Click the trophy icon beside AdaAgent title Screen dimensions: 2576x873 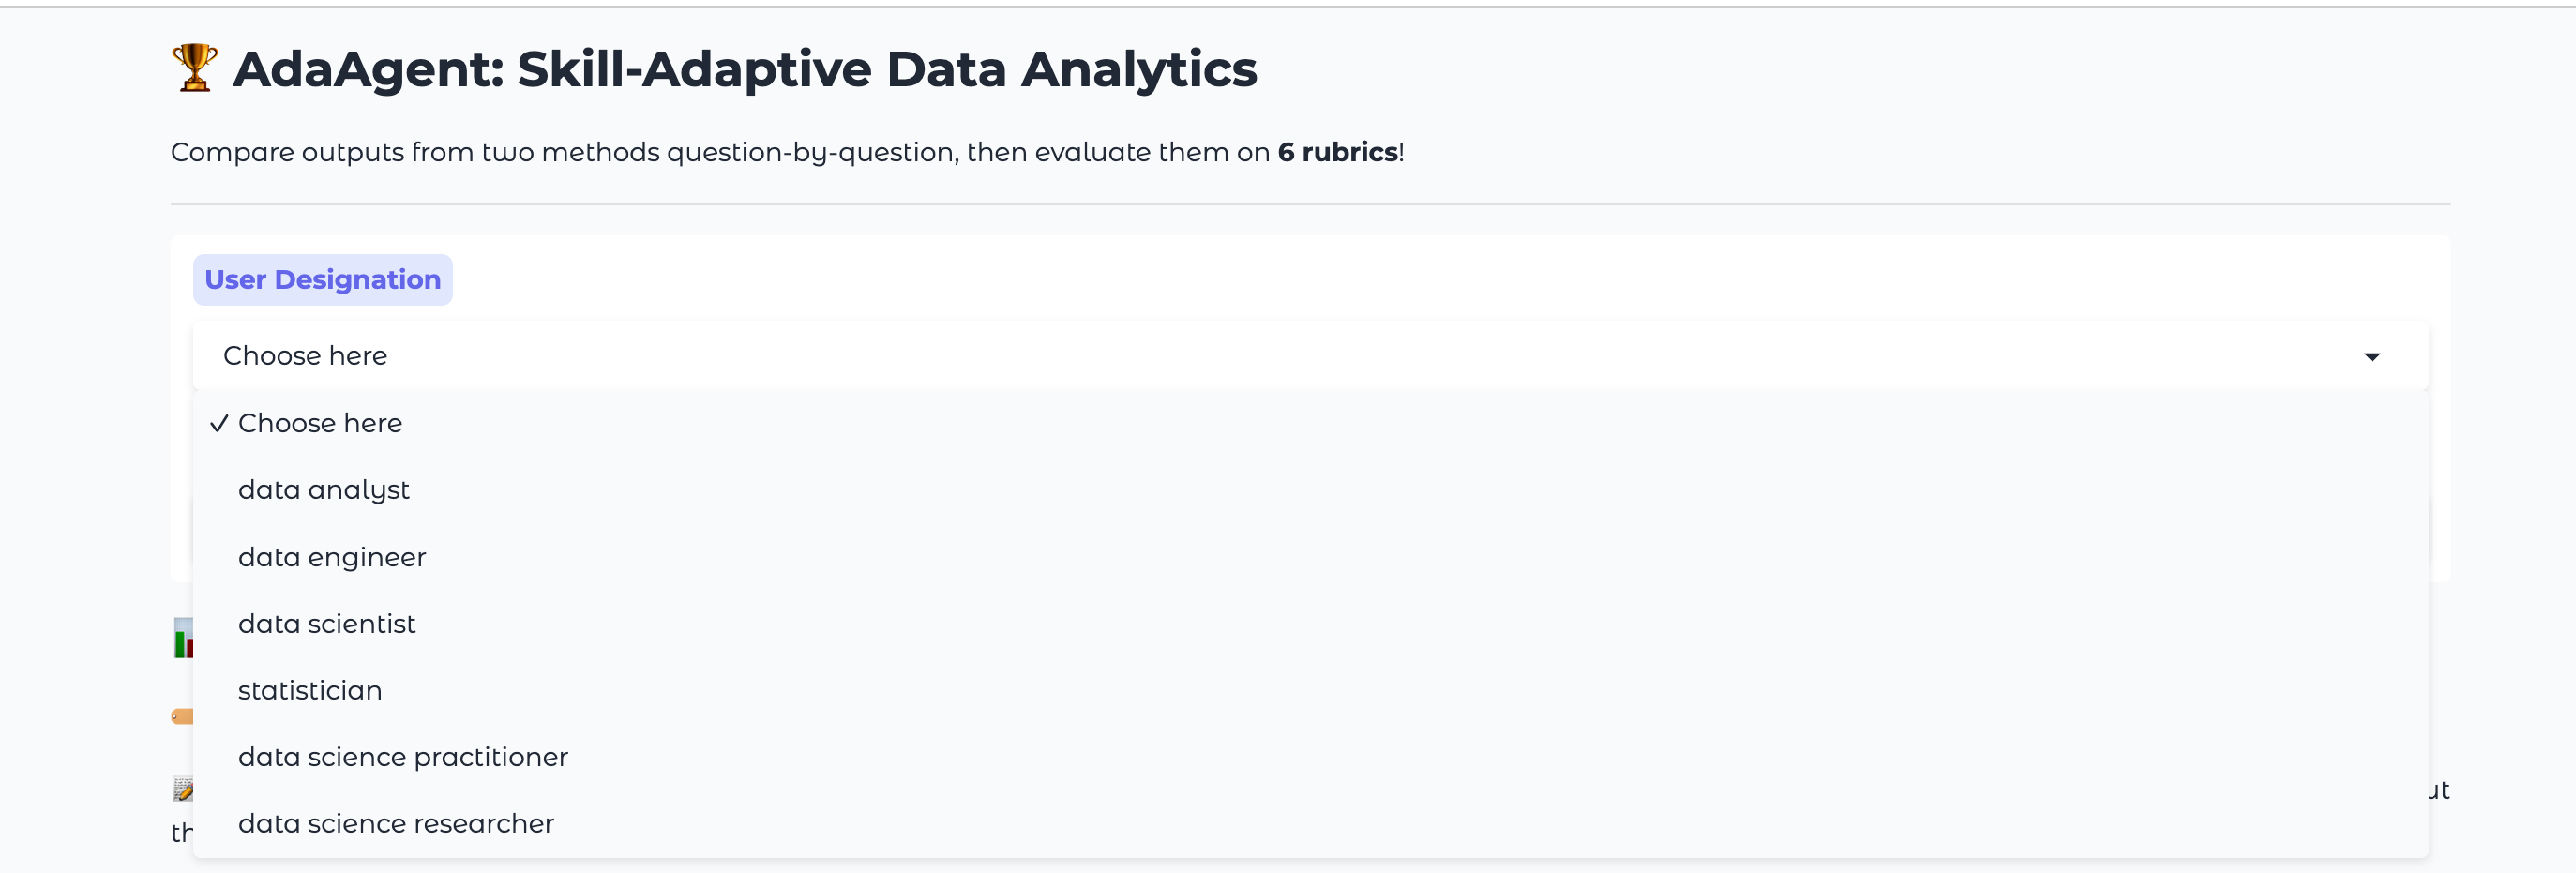[194, 68]
